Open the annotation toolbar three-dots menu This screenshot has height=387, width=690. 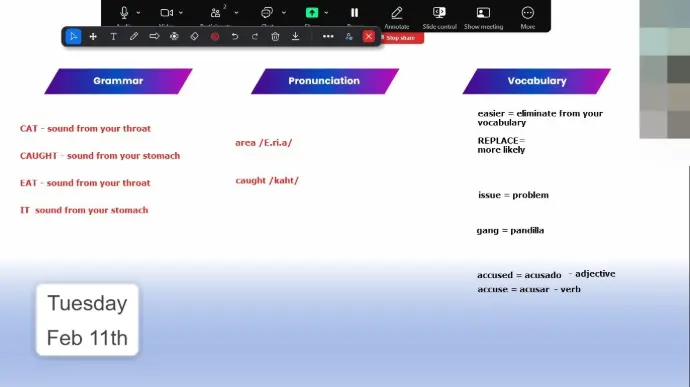328,37
